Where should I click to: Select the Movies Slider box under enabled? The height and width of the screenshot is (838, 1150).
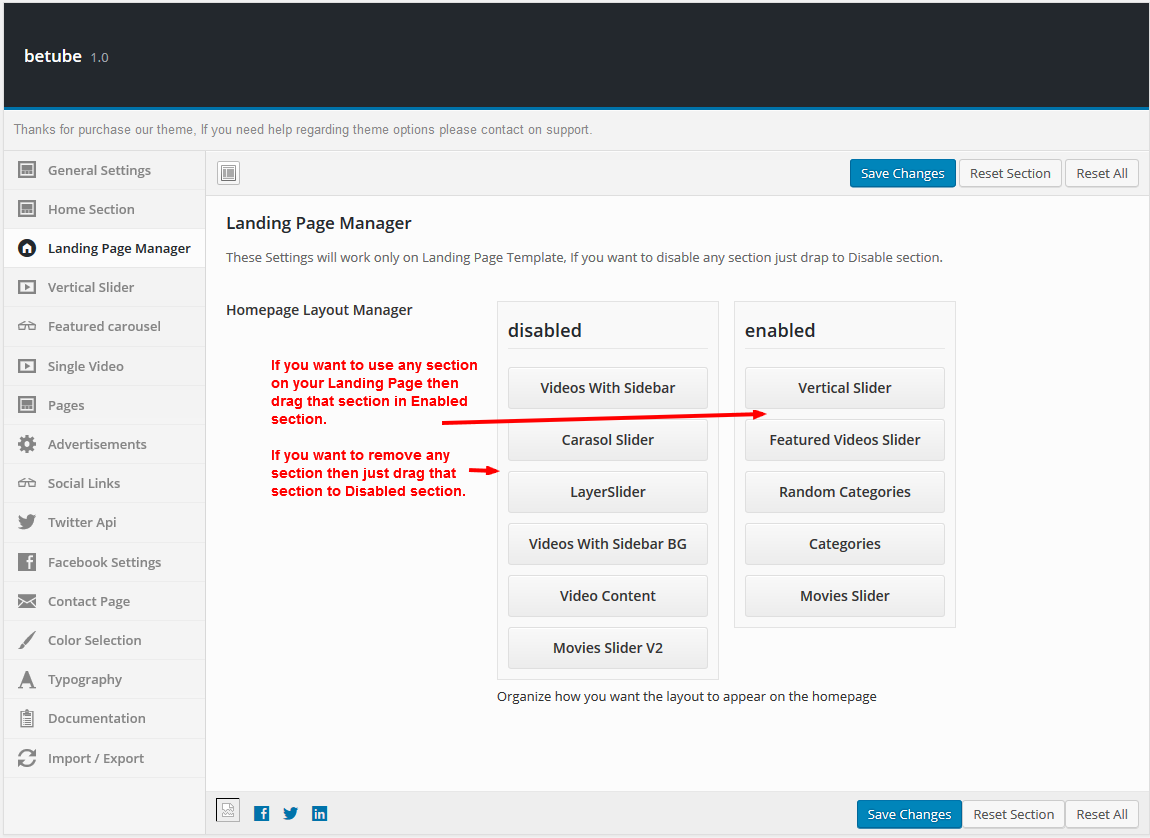844,595
